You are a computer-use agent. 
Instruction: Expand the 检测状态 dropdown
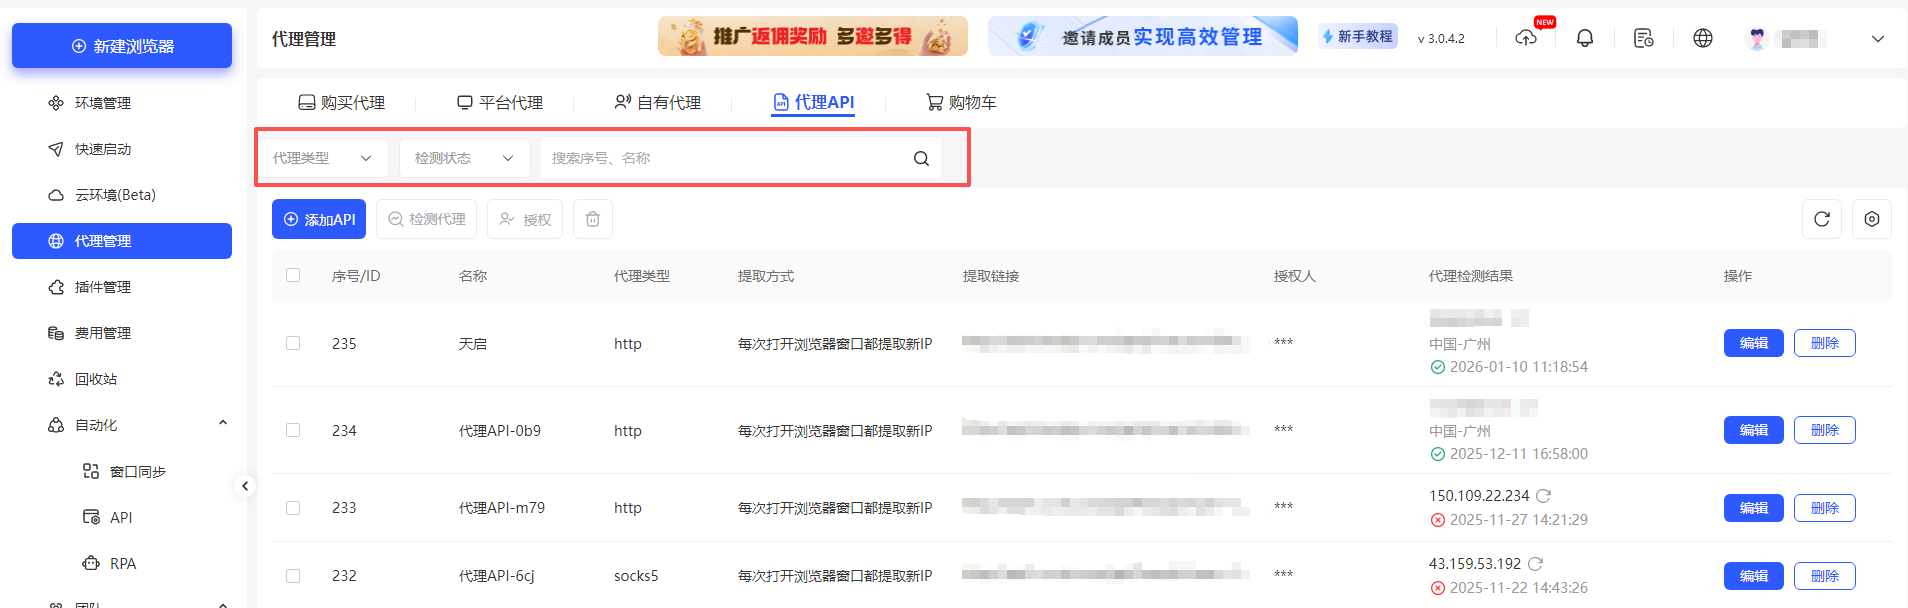point(464,158)
